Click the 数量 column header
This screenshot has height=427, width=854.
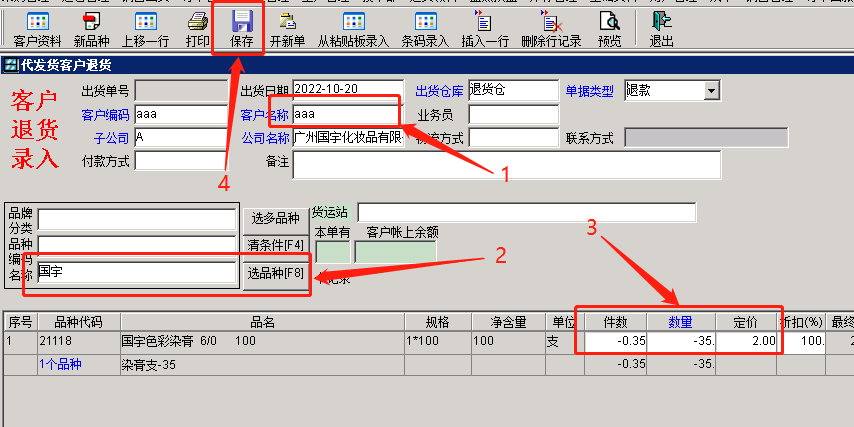tap(680, 321)
